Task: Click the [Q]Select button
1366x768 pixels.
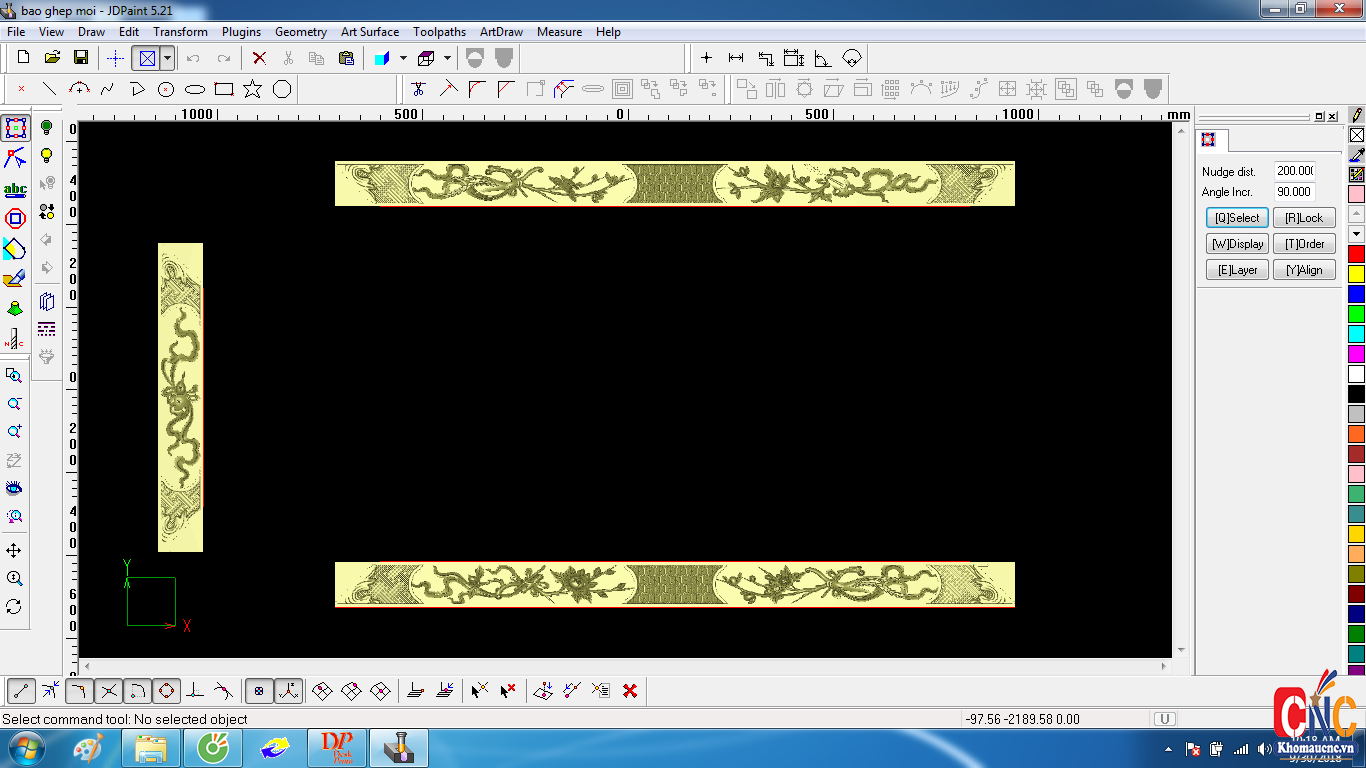Action: pyautogui.click(x=1237, y=218)
